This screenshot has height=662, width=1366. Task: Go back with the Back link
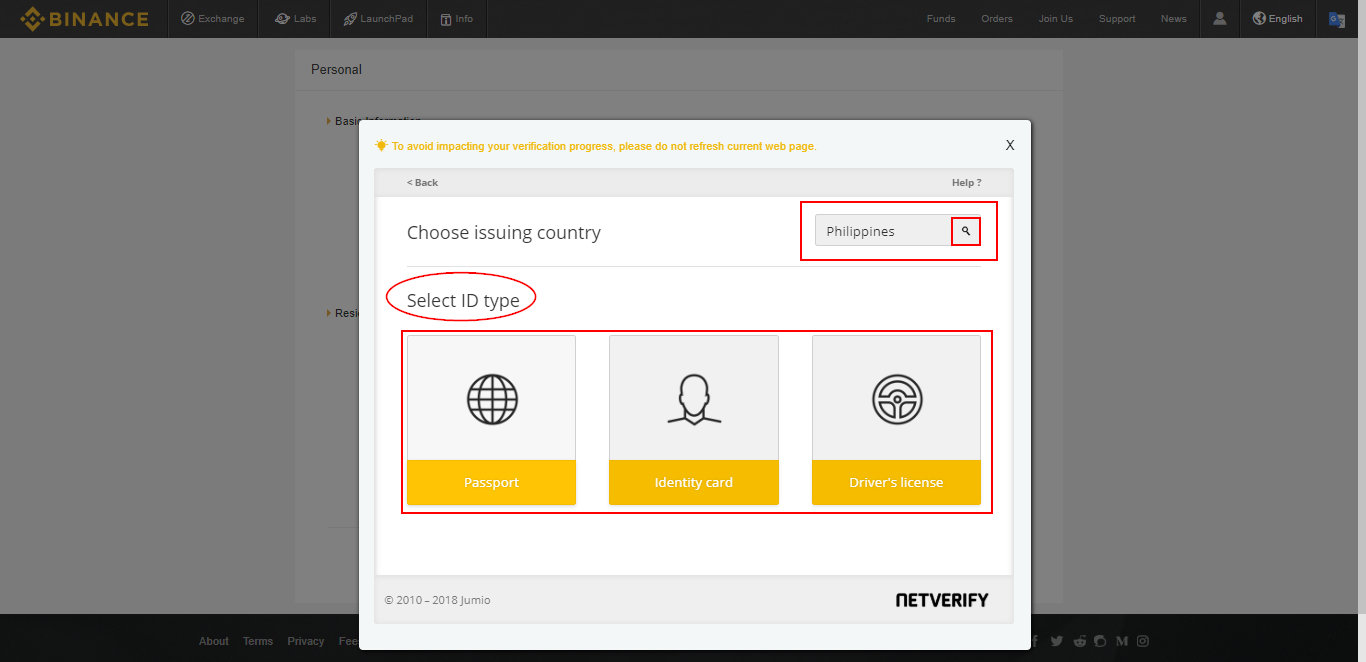[x=422, y=183]
